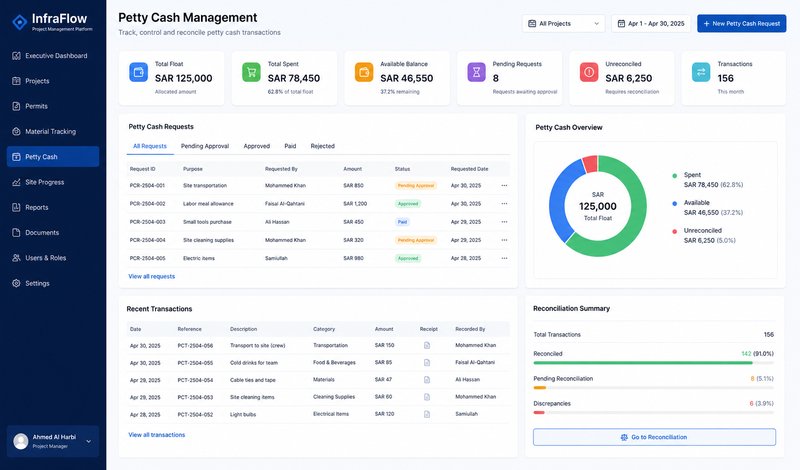Click blue Available legend dot

pos(674,204)
